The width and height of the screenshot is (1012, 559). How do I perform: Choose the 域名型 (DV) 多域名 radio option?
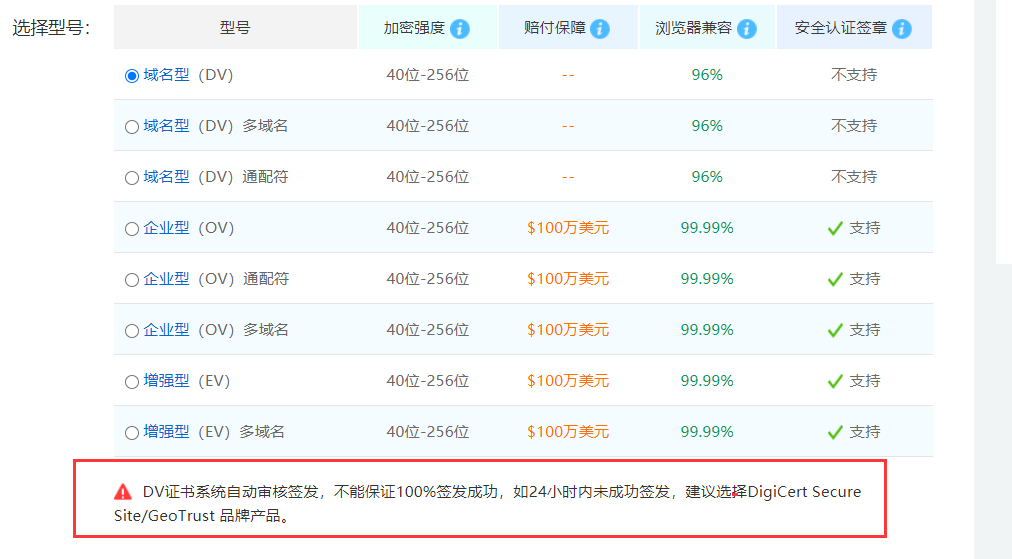tap(132, 127)
